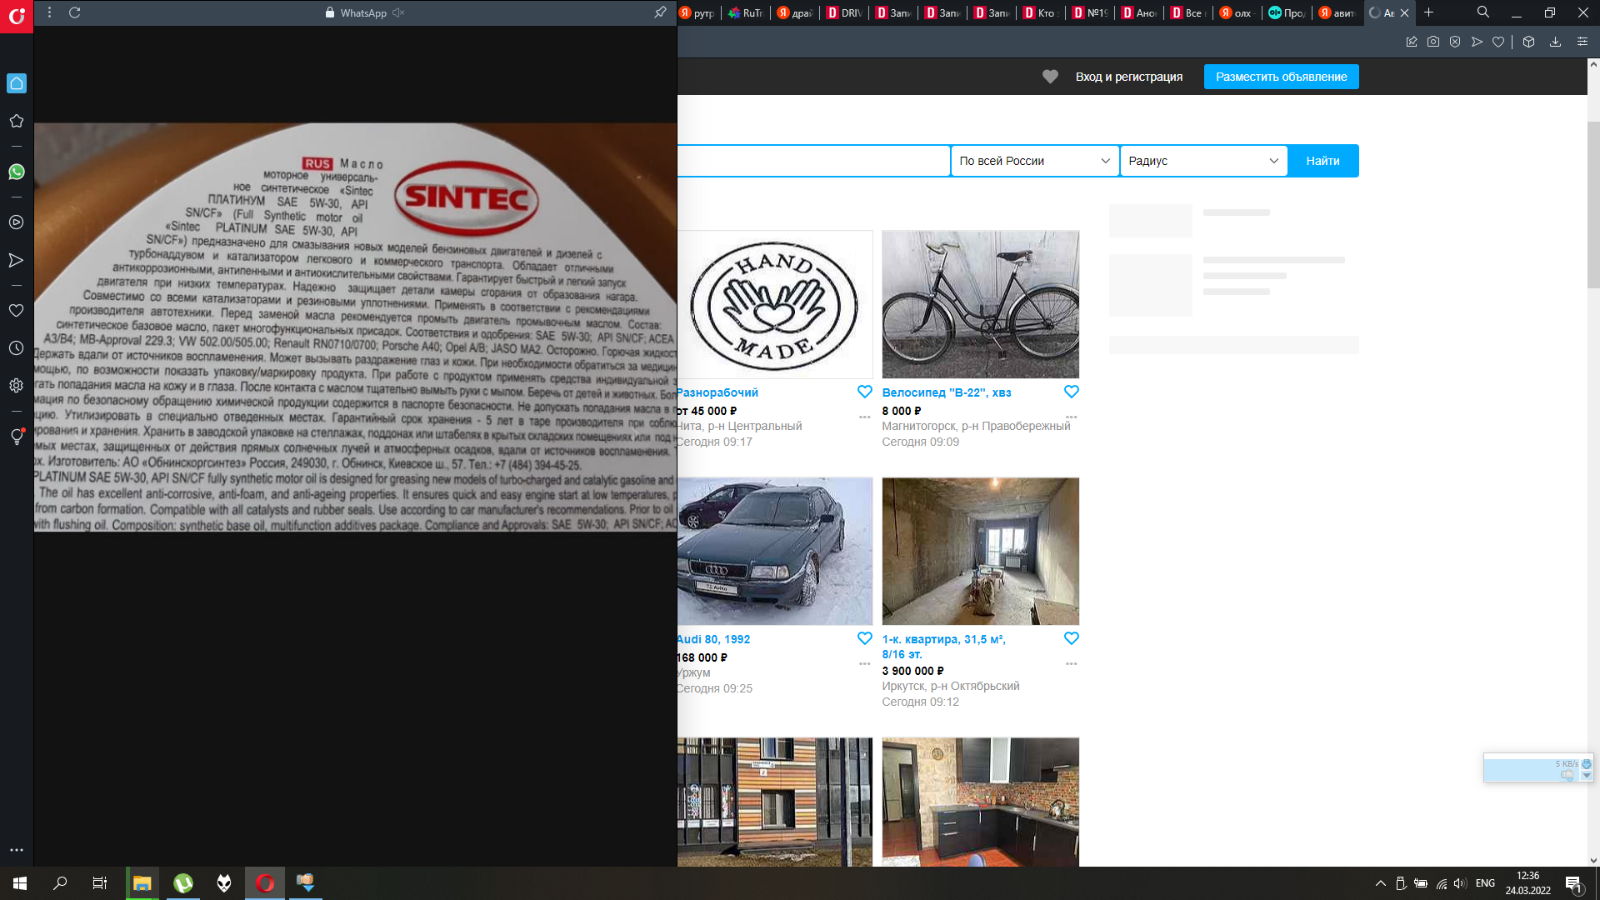Open the history clock in sidebar
The image size is (1600, 900).
coord(16,348)
